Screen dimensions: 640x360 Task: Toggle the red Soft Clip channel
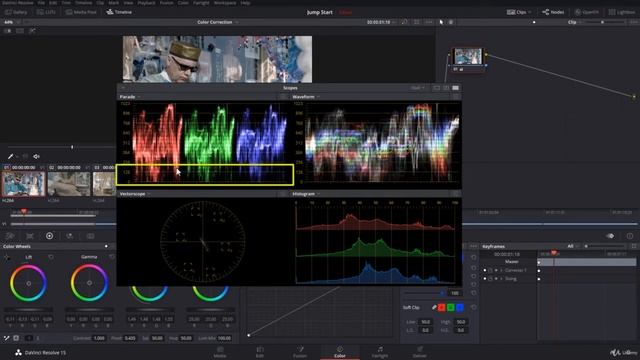tap(442, 307)
